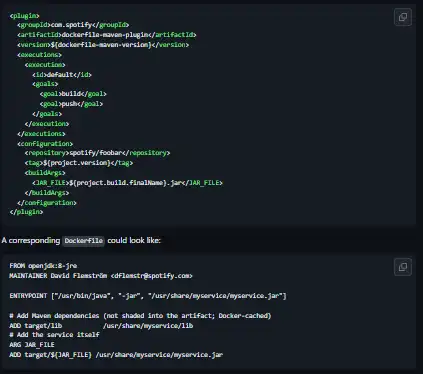
Task: Click the opening configuration tag
Action: [45, 144]
